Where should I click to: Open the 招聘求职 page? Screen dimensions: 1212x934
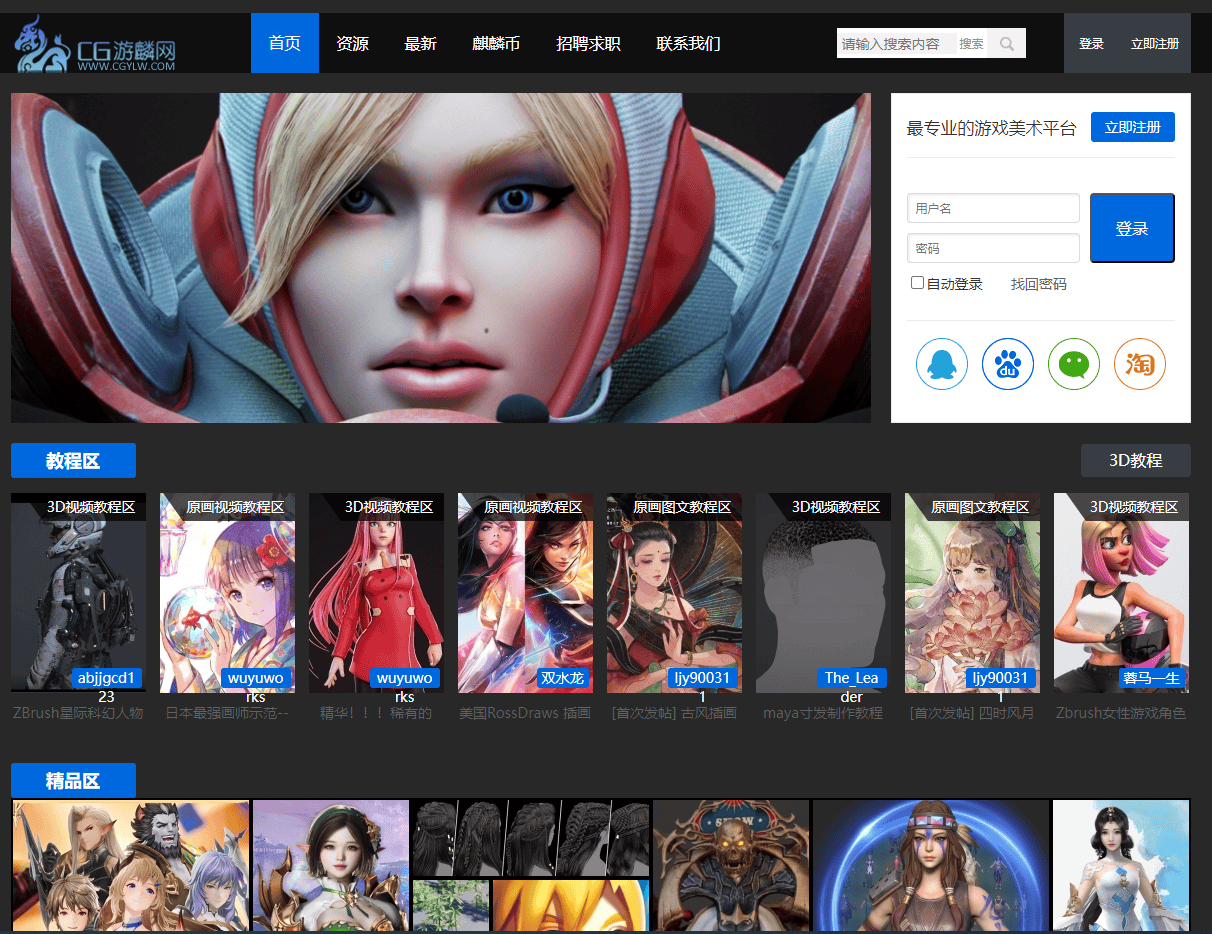point(588,44)
